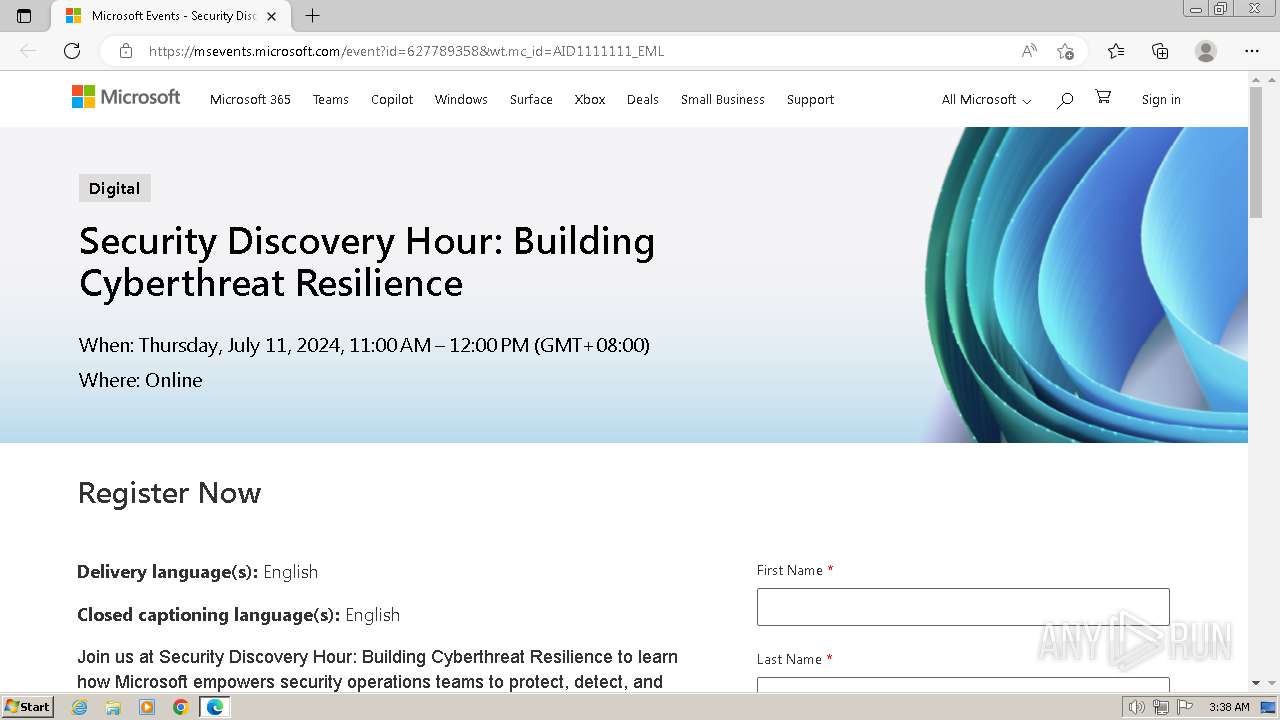Click the Register Now heading
Viewport: 1280px width, 720px height.
click(169, 493)
